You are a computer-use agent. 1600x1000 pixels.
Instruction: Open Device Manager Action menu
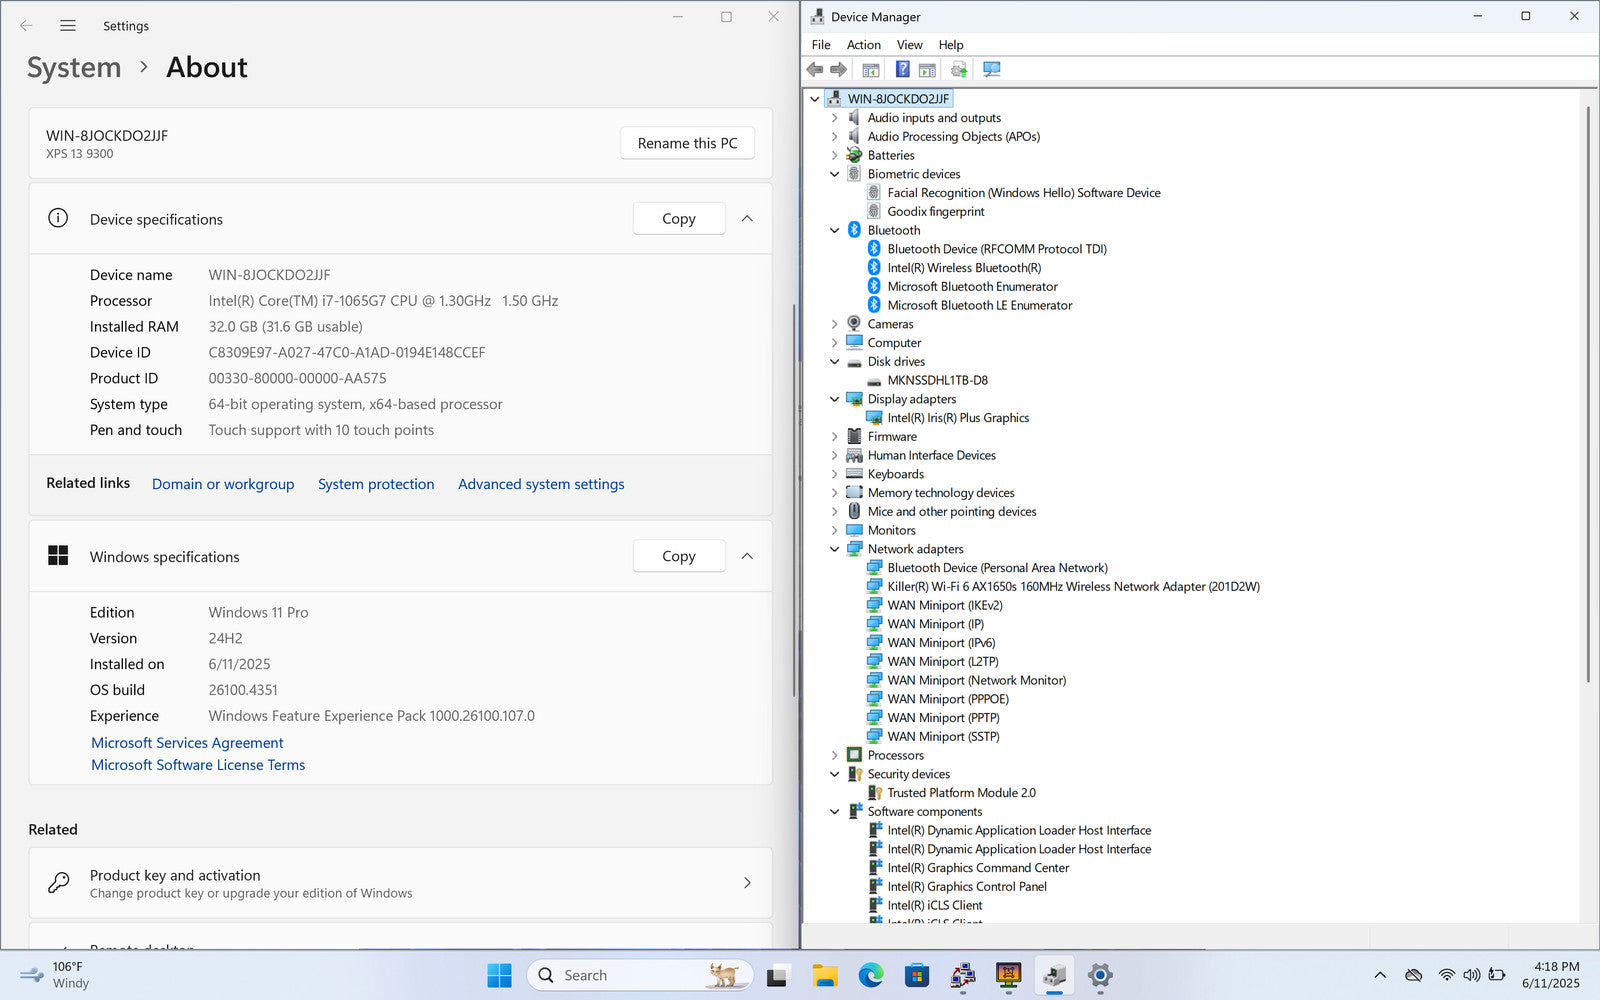point(864,45)
